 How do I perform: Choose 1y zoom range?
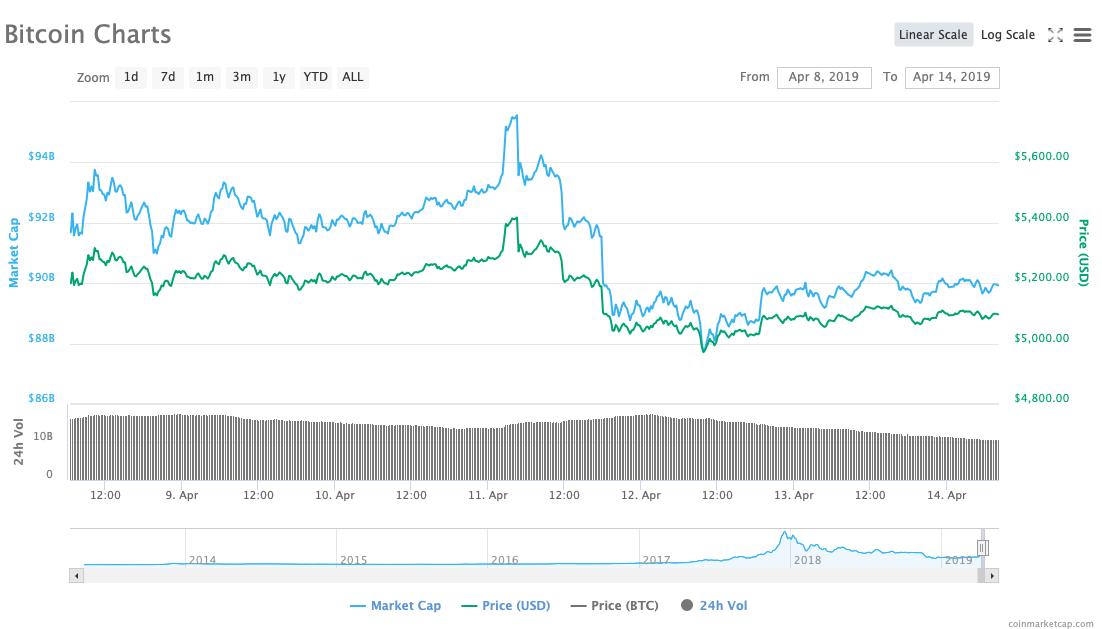279,77
